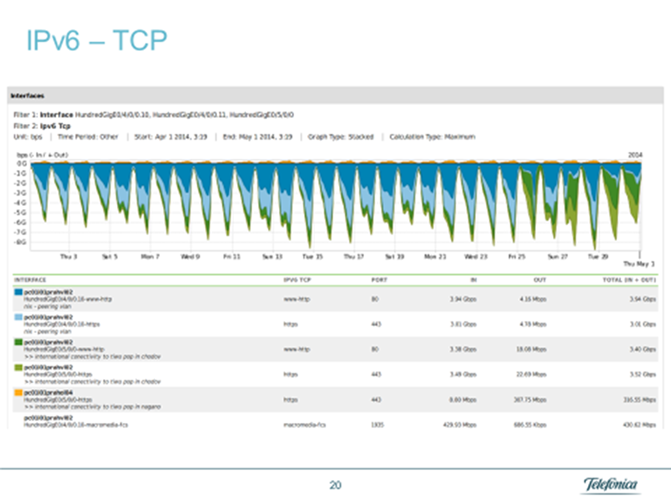671x503 pixels.
Task: Sort by the INTERFACE column header
Action: [x=29, y=279]
